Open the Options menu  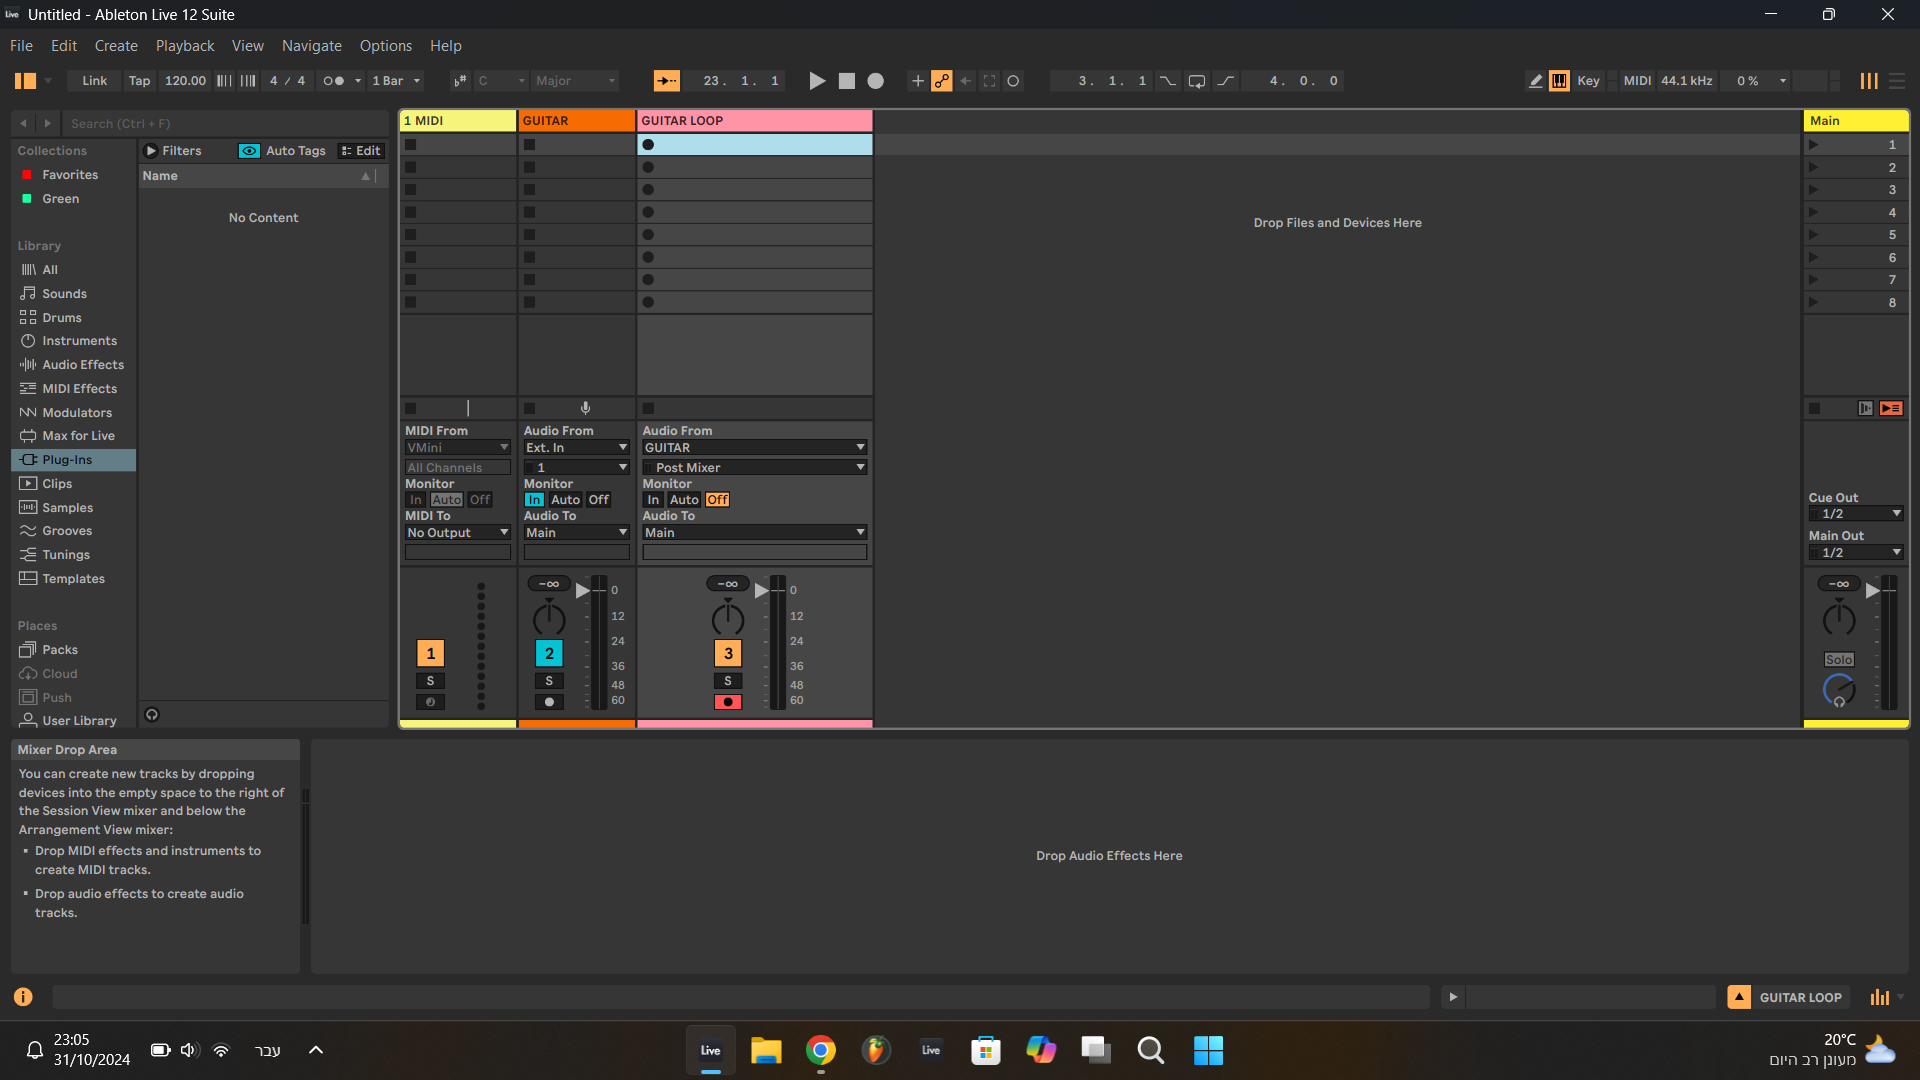[385, 46]
